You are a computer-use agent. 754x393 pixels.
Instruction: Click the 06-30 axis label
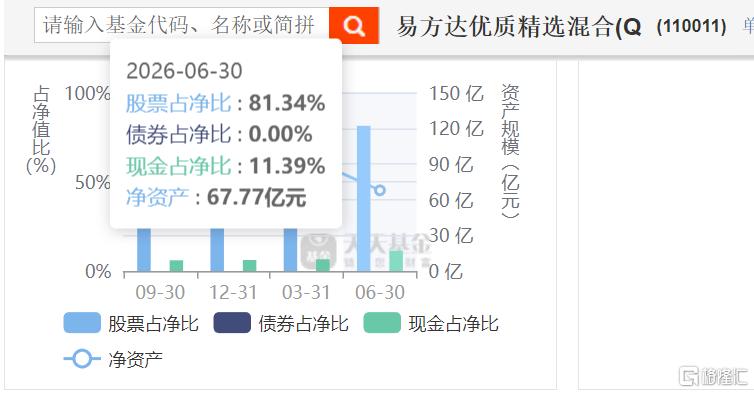point(380,292)
